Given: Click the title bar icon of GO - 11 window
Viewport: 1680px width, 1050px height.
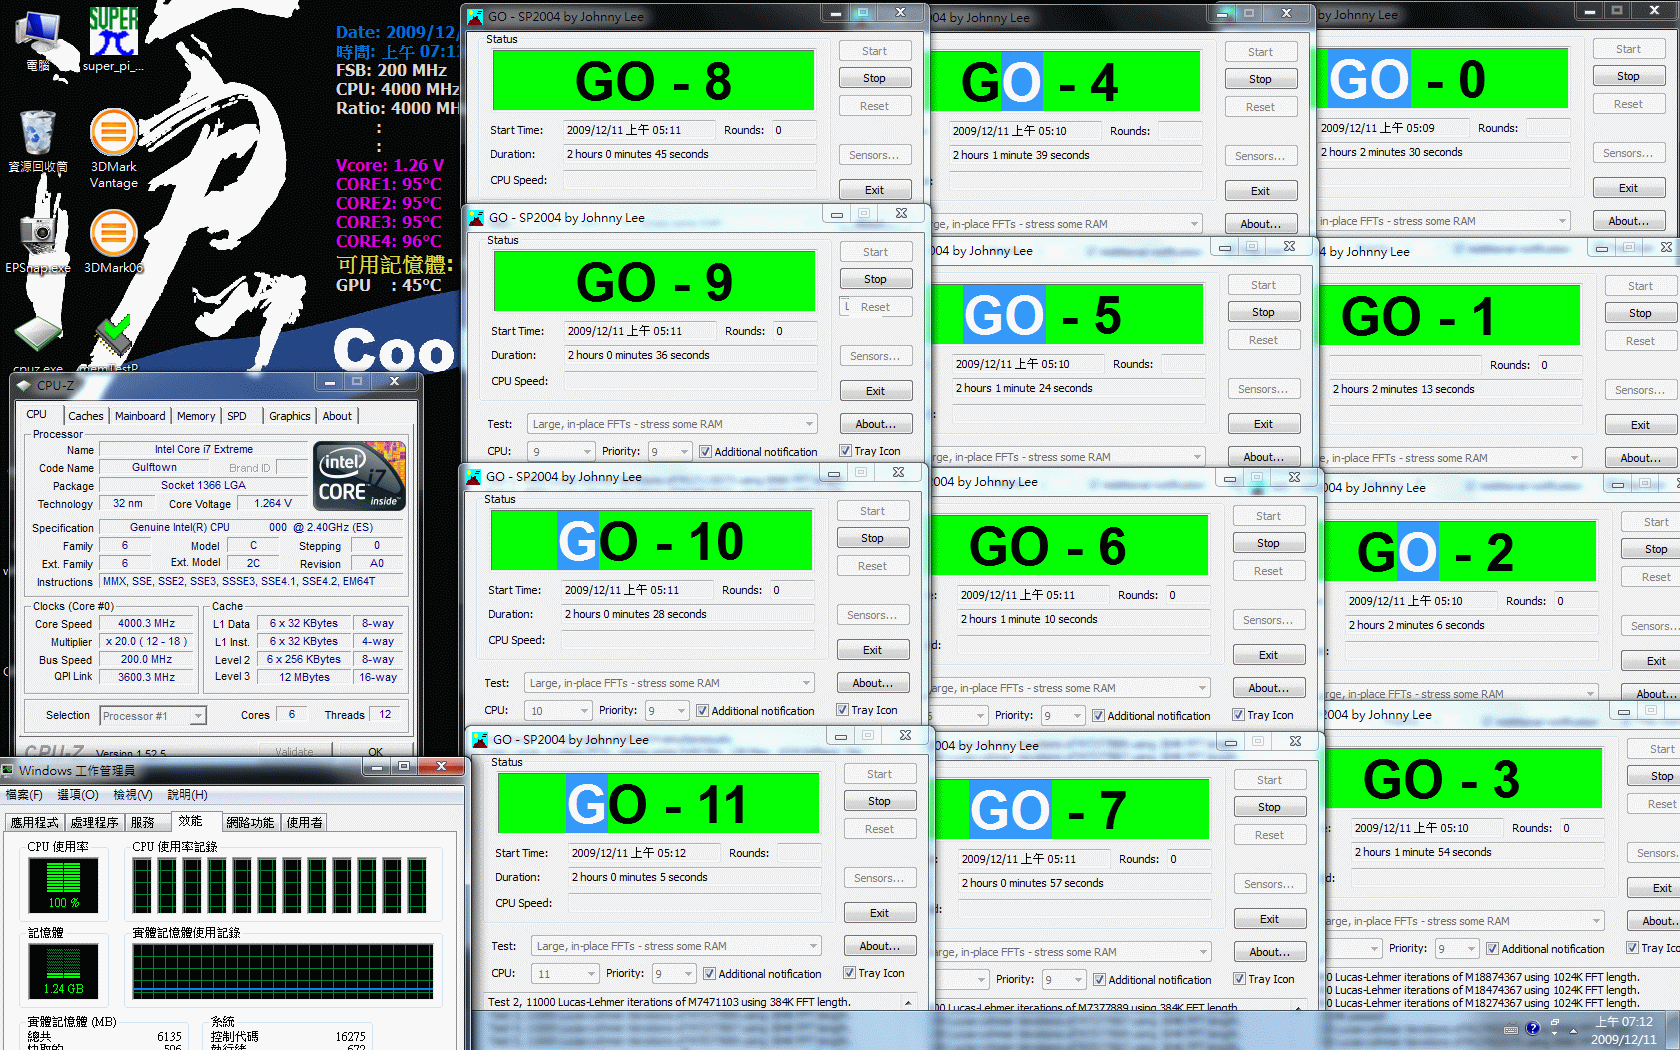Looking at the screenshot, I should pyautogui.click(x=481, y=739).
